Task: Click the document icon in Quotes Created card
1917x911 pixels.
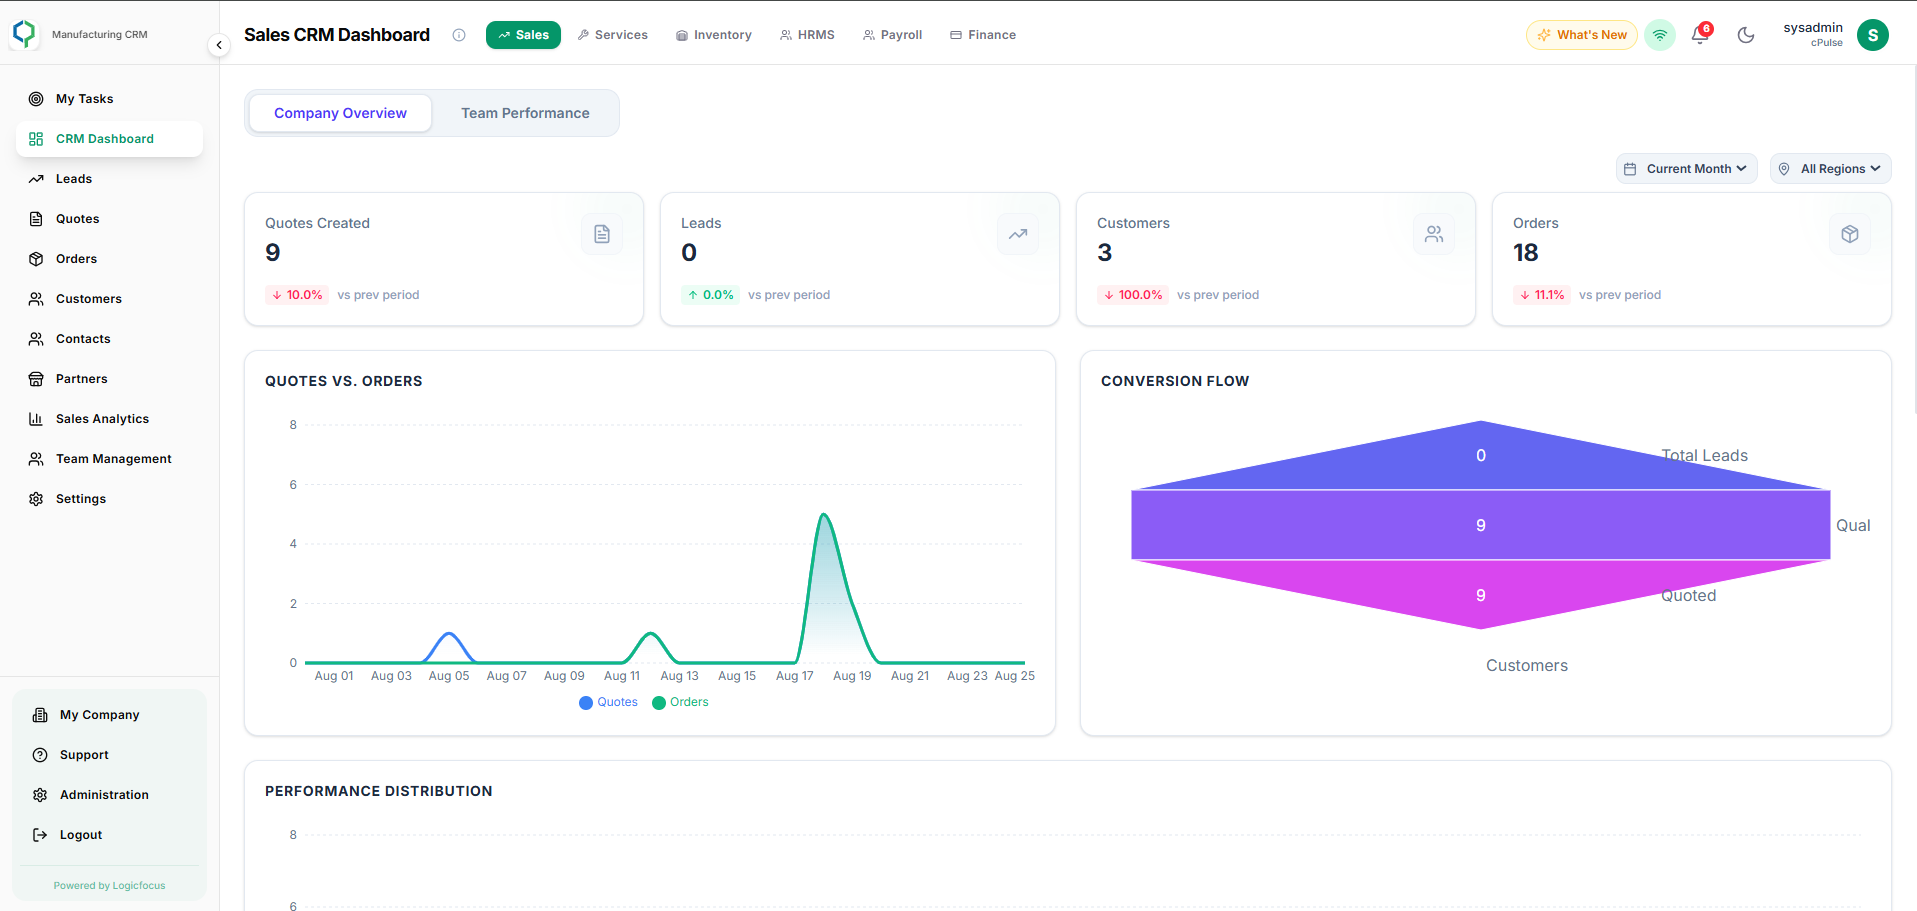Action: click(x=602, y=234)
